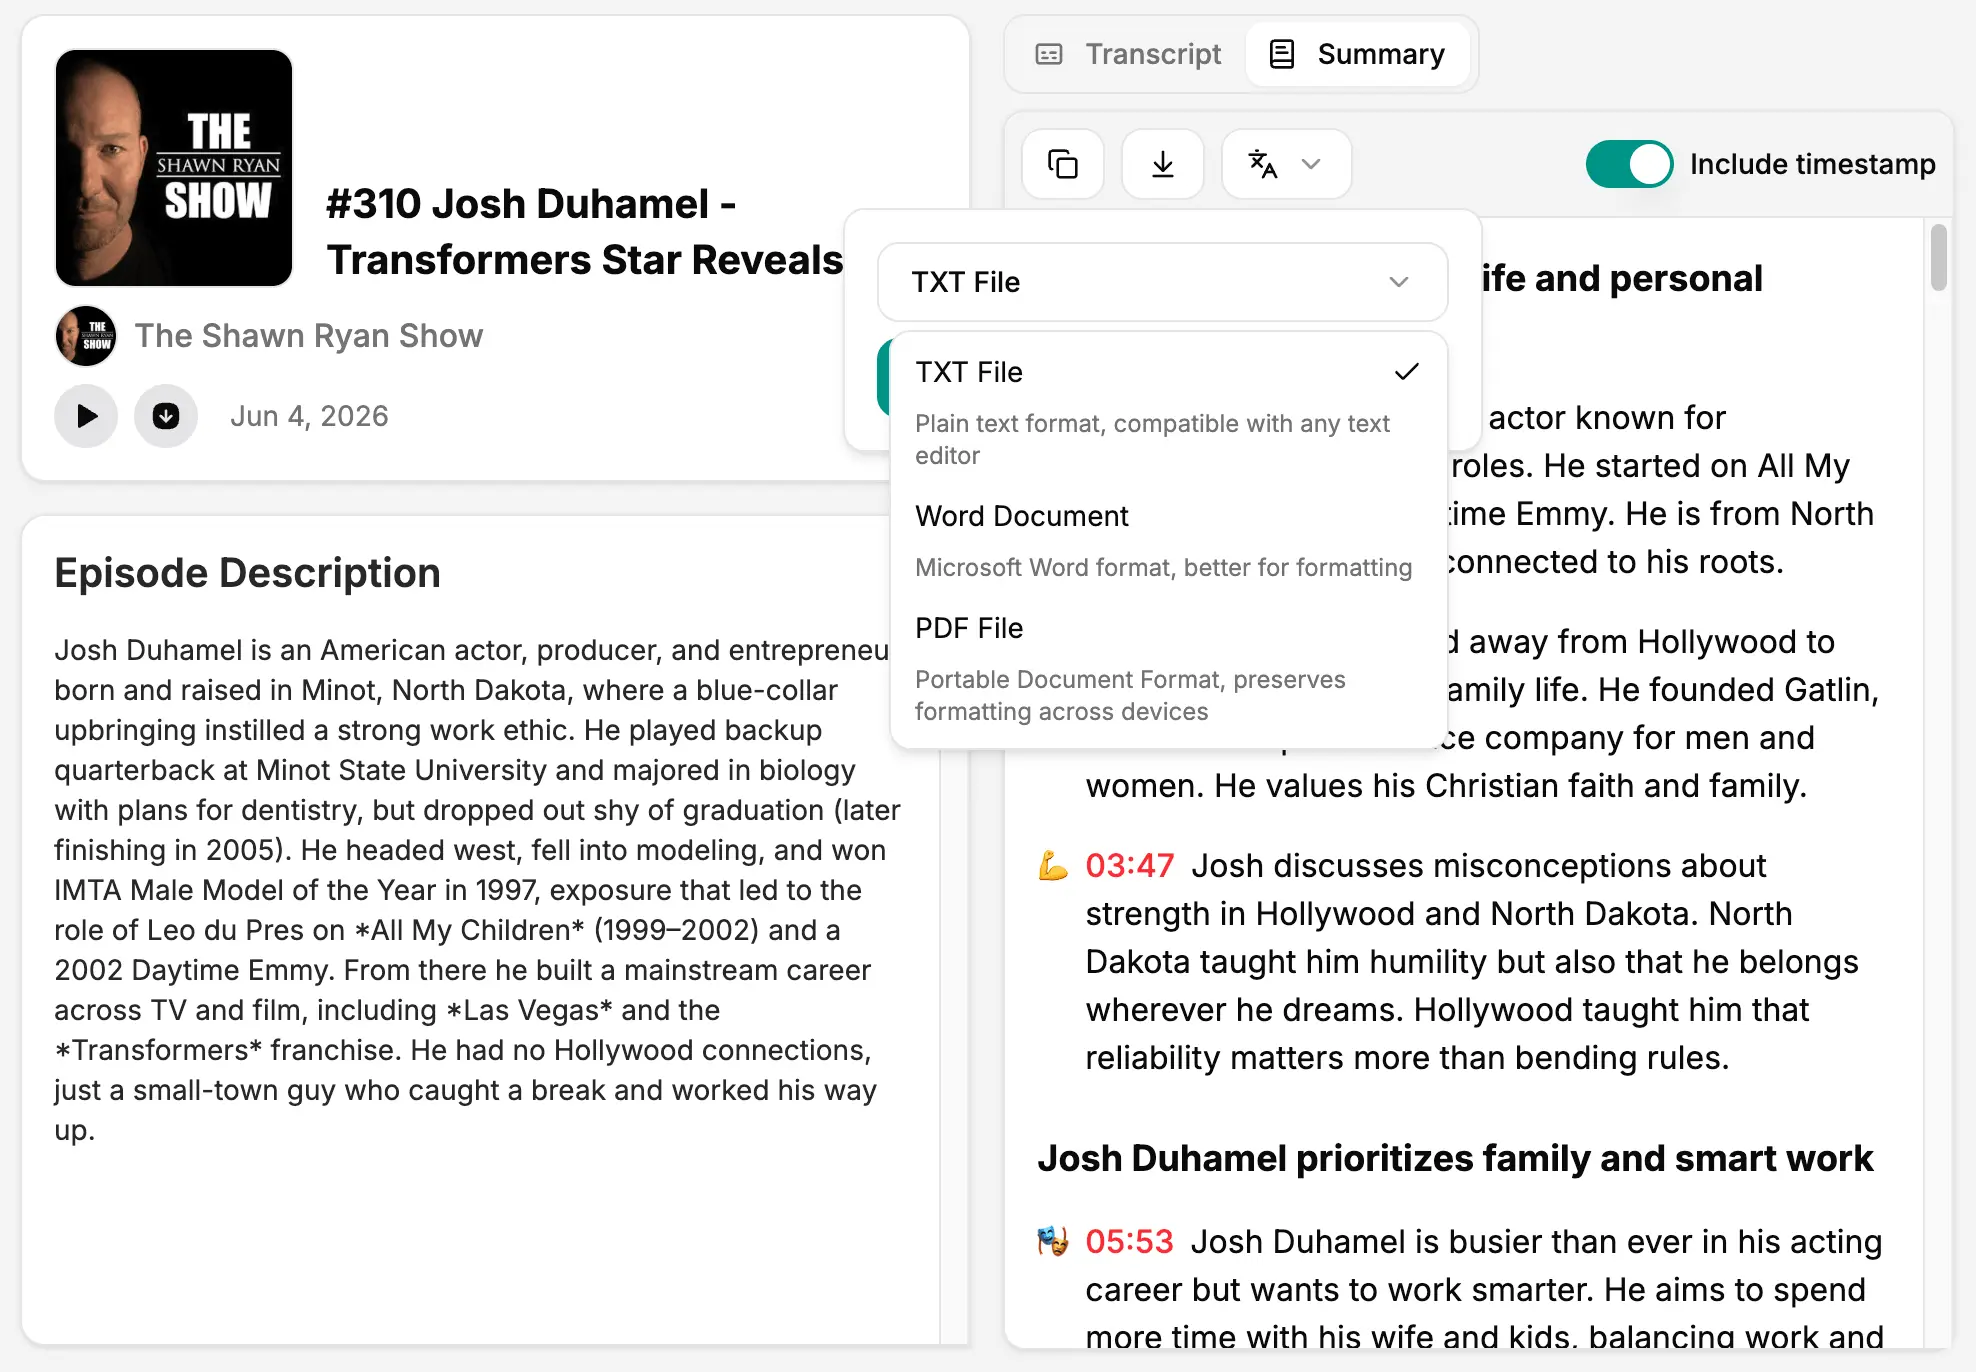Click the Shawn Ryan Show episode cover art
The image size is (1976, 1372).
(174, 168)
